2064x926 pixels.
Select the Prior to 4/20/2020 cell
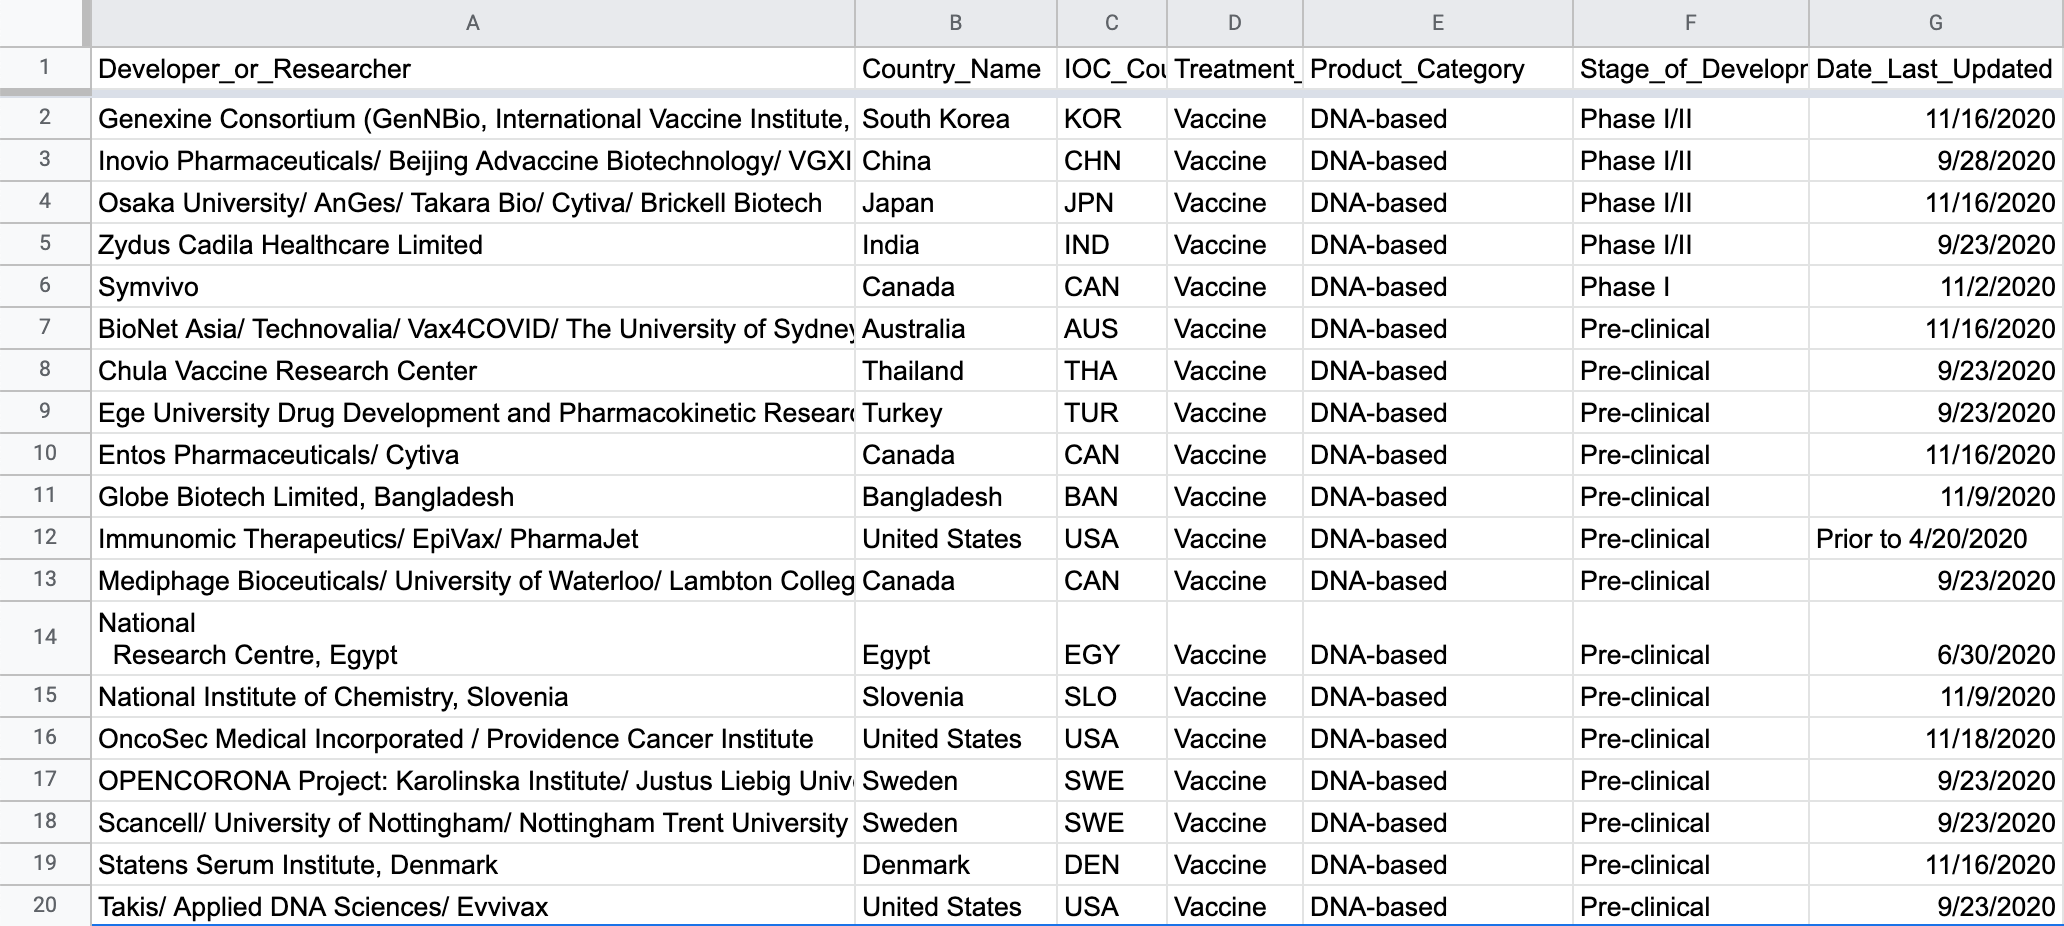[x=1921, y=539]
